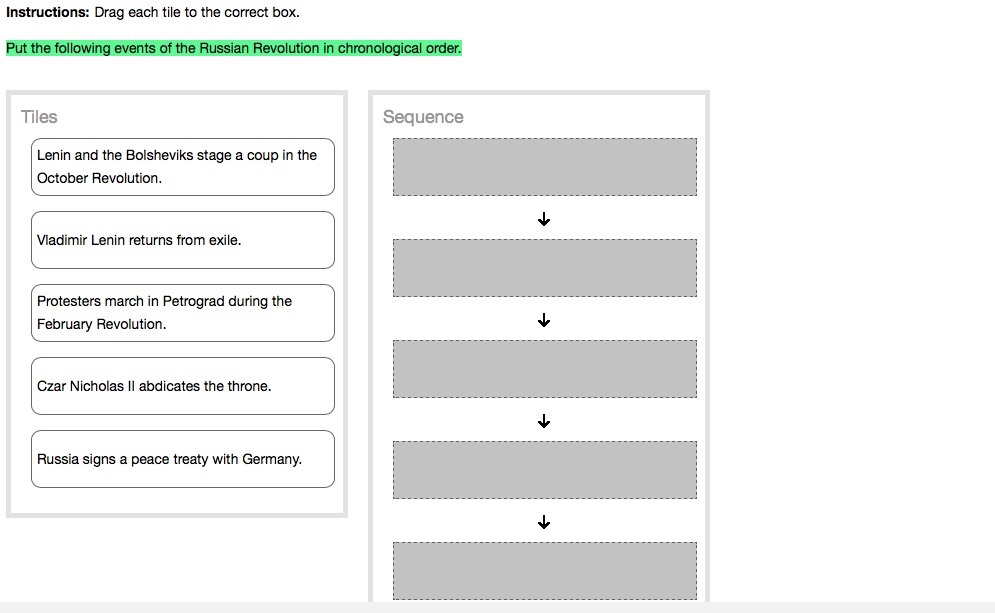Click 'Drag each tile to the correct box' text
Viewport: 995px width, 613px height.
pyautogui.click(x=197, y=13)
